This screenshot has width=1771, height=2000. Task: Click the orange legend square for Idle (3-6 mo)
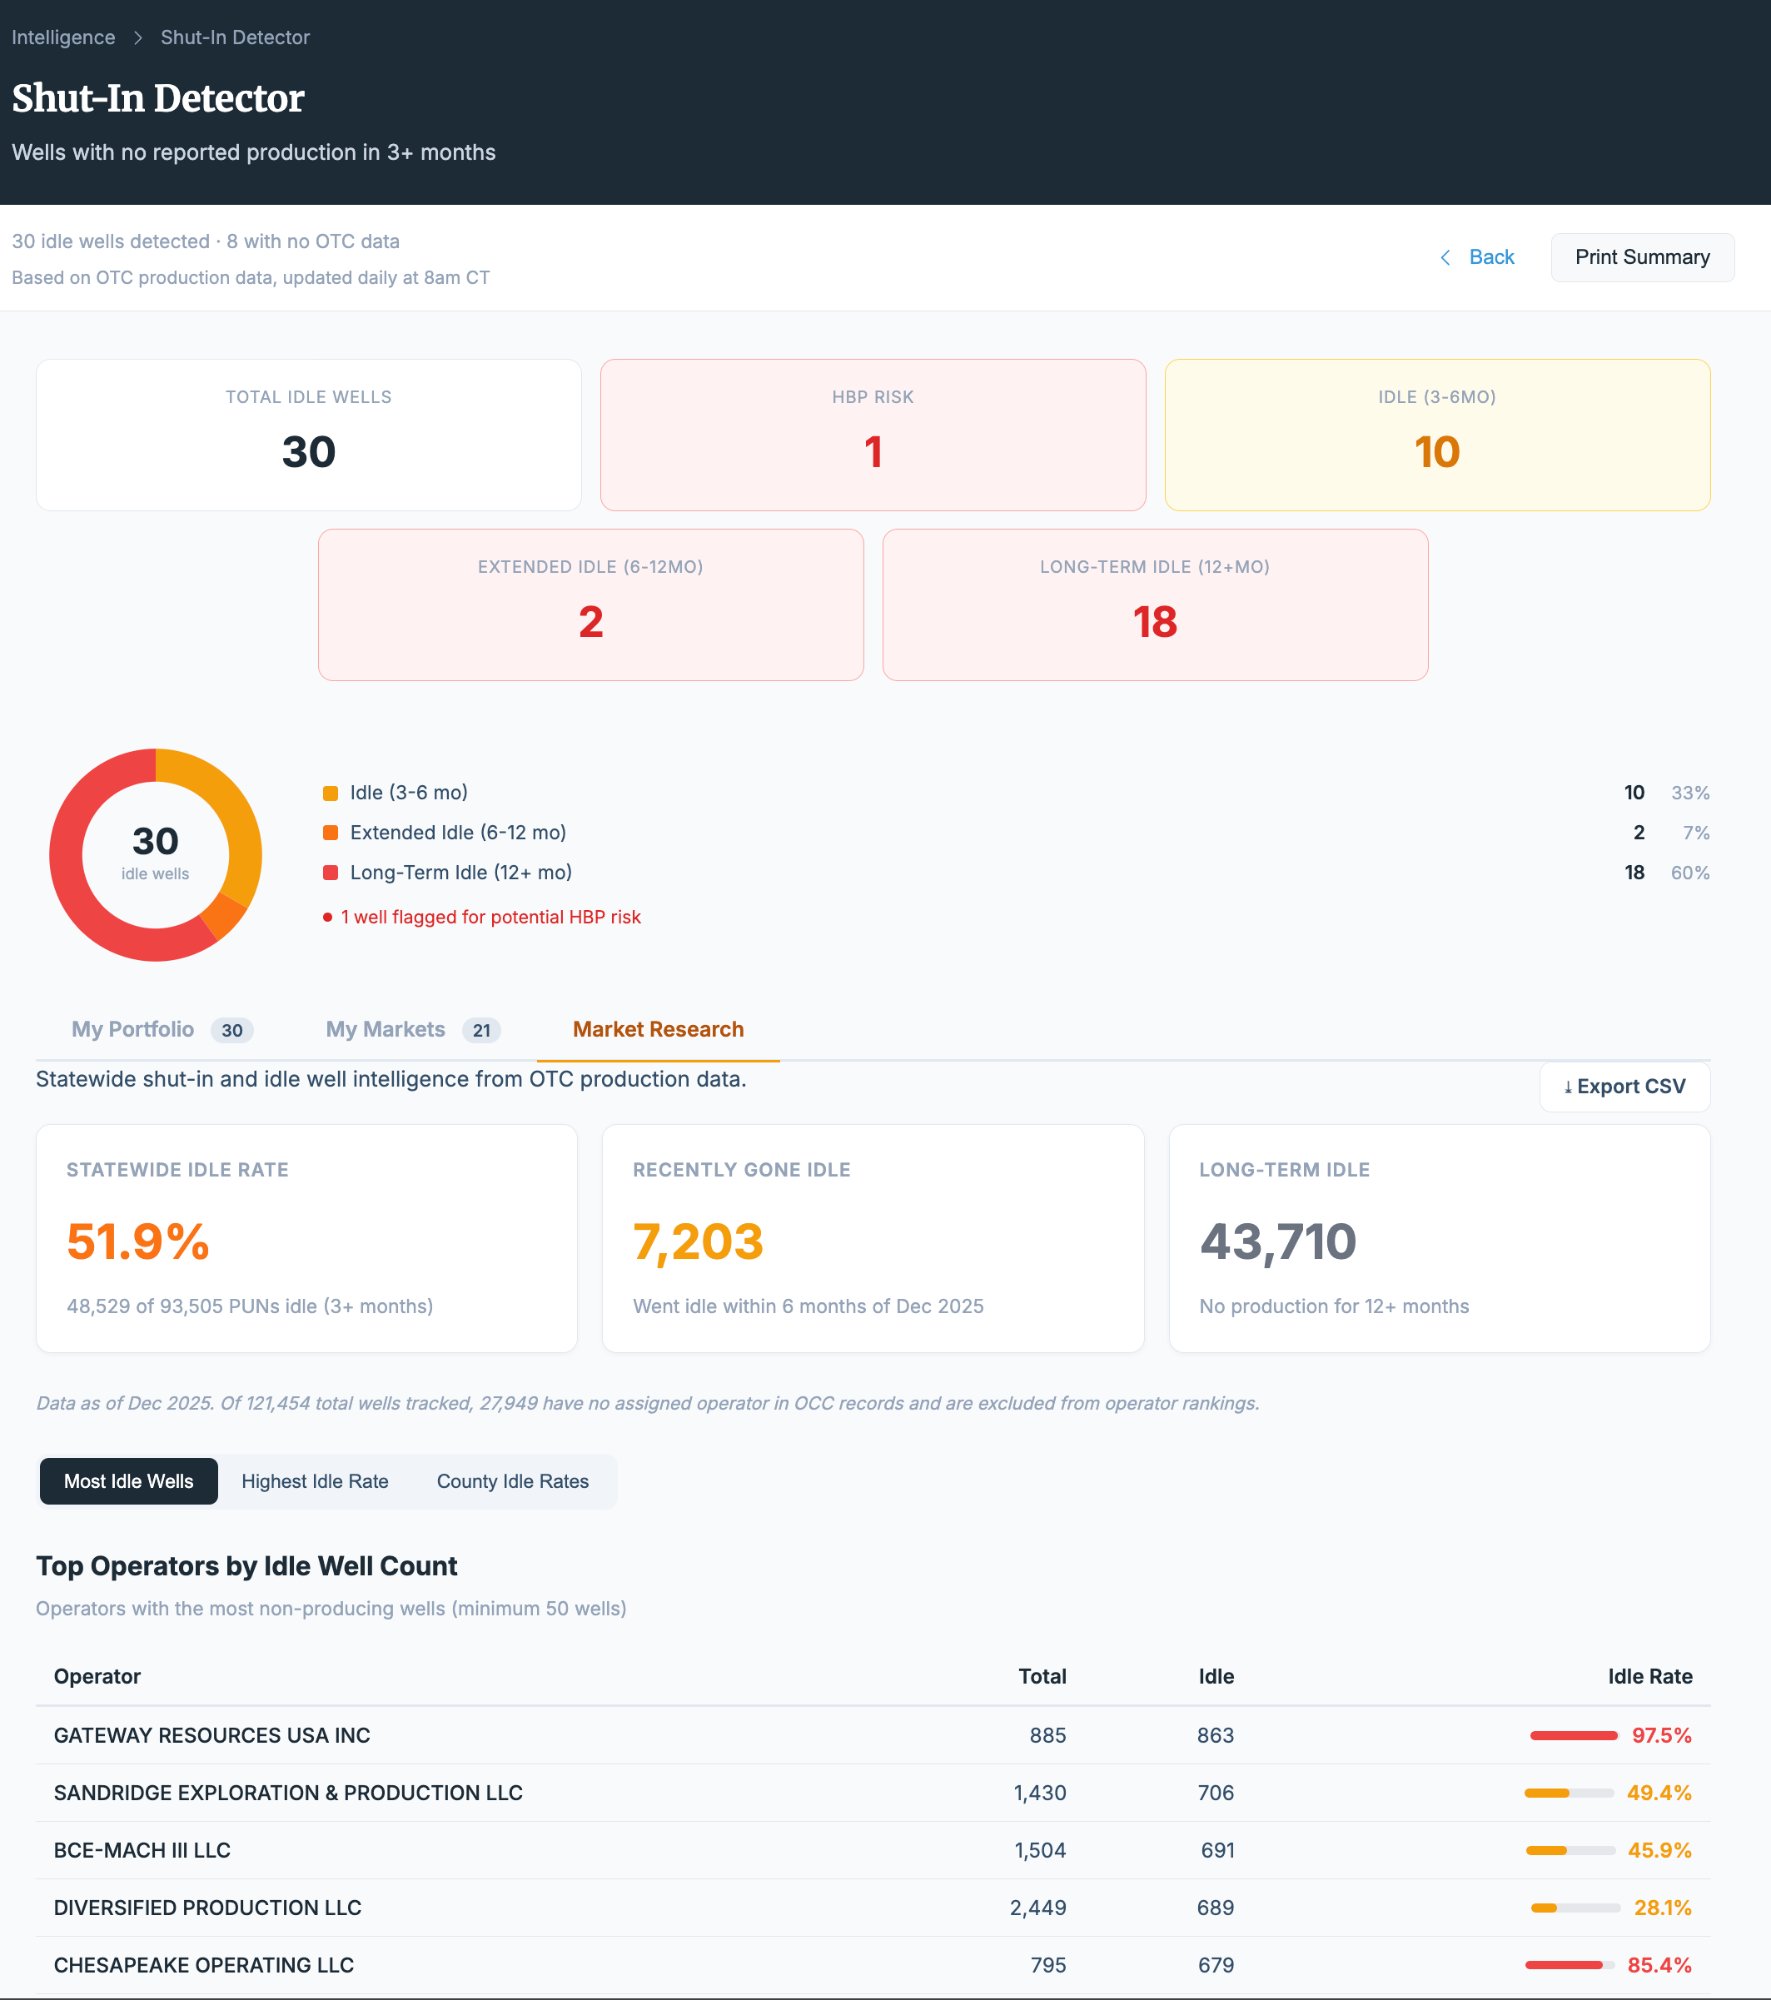tap(328, 791)
